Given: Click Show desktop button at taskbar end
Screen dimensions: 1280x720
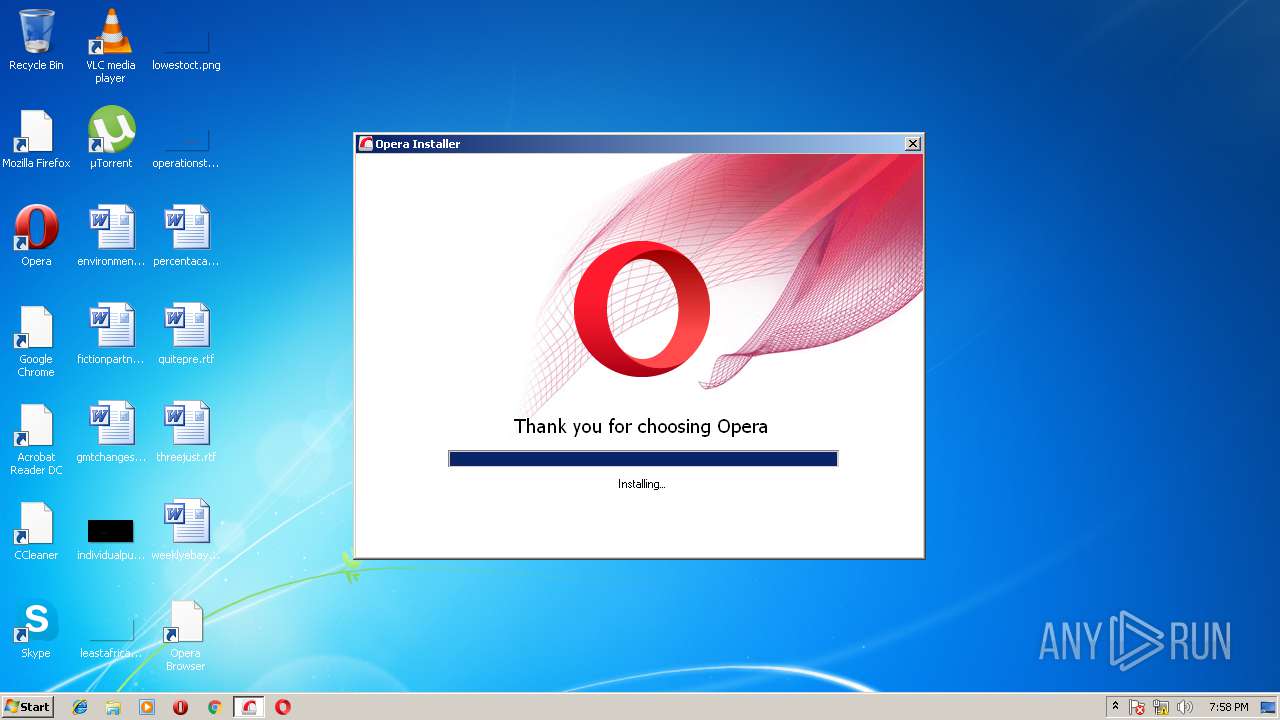Looking at the screenshot, I should click(x=1269, y=707).
